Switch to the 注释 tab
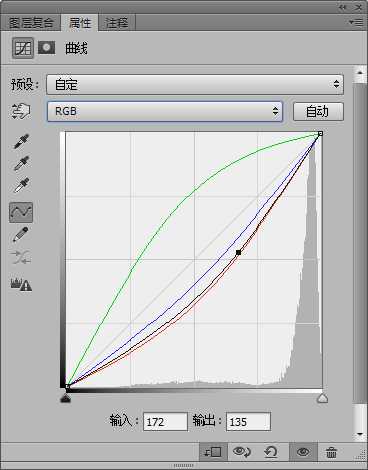Image resolution: width=368 pixels, height=470 pixels. pos(117,23)
